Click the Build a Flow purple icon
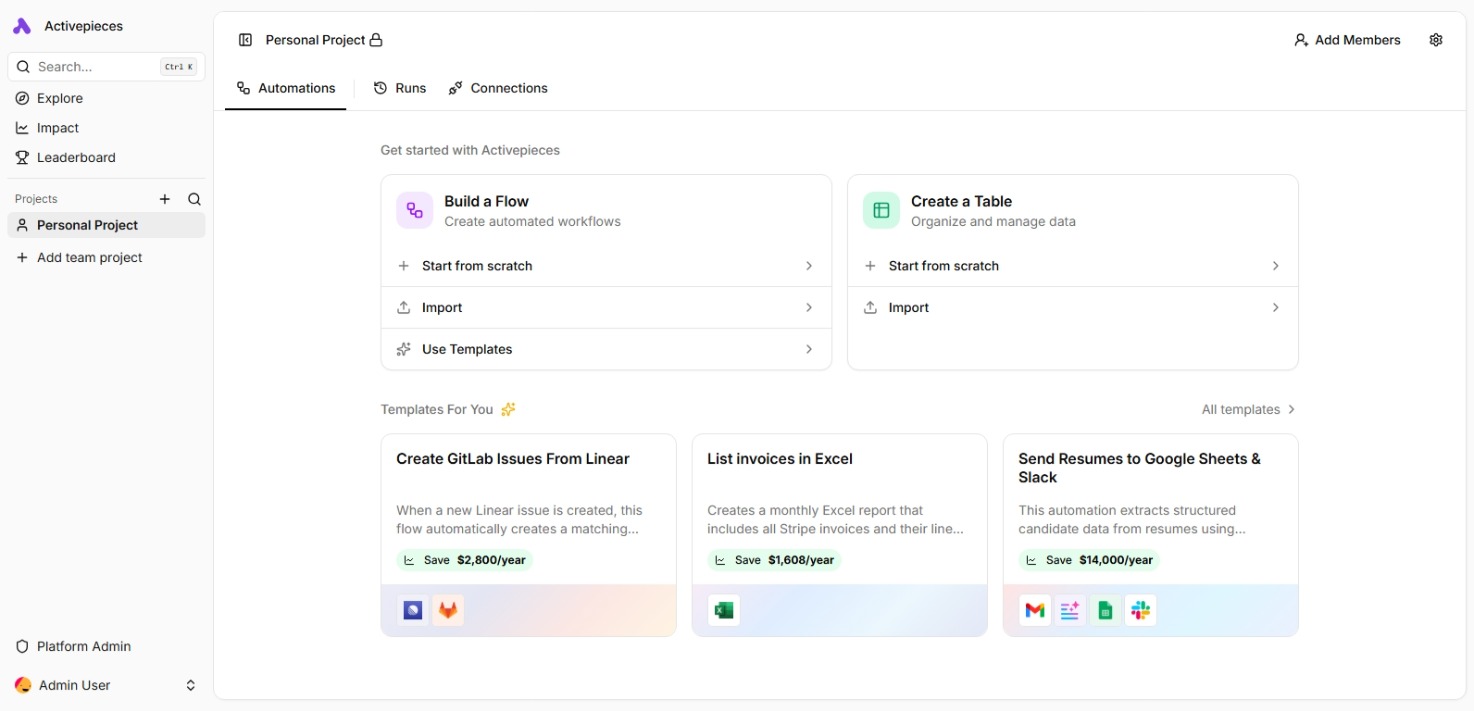Viewport: 1474px width, 711px height. pyautogui.click(x=415, y=210)
